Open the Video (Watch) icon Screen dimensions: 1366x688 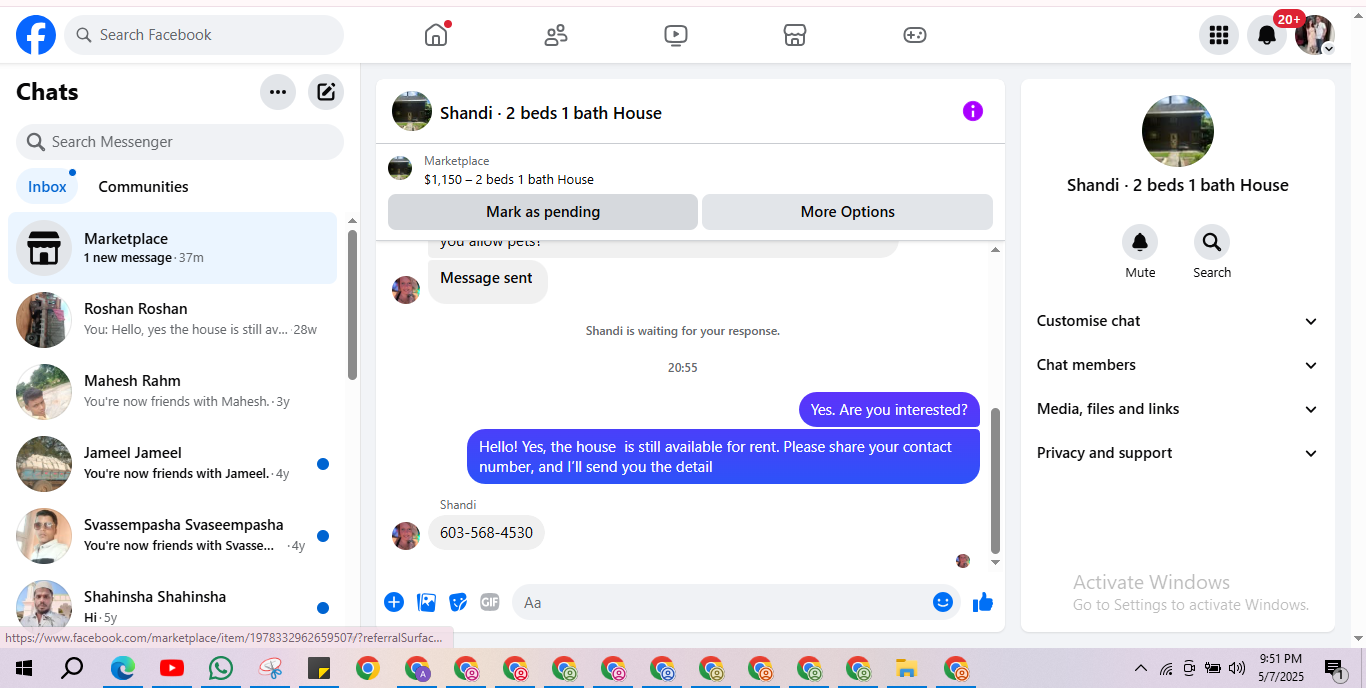coord(675,35)
